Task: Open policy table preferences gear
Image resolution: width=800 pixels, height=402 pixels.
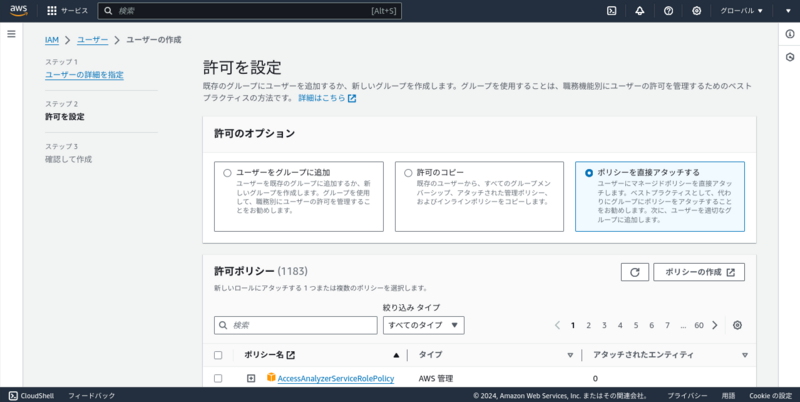Action: click(737, 325)
